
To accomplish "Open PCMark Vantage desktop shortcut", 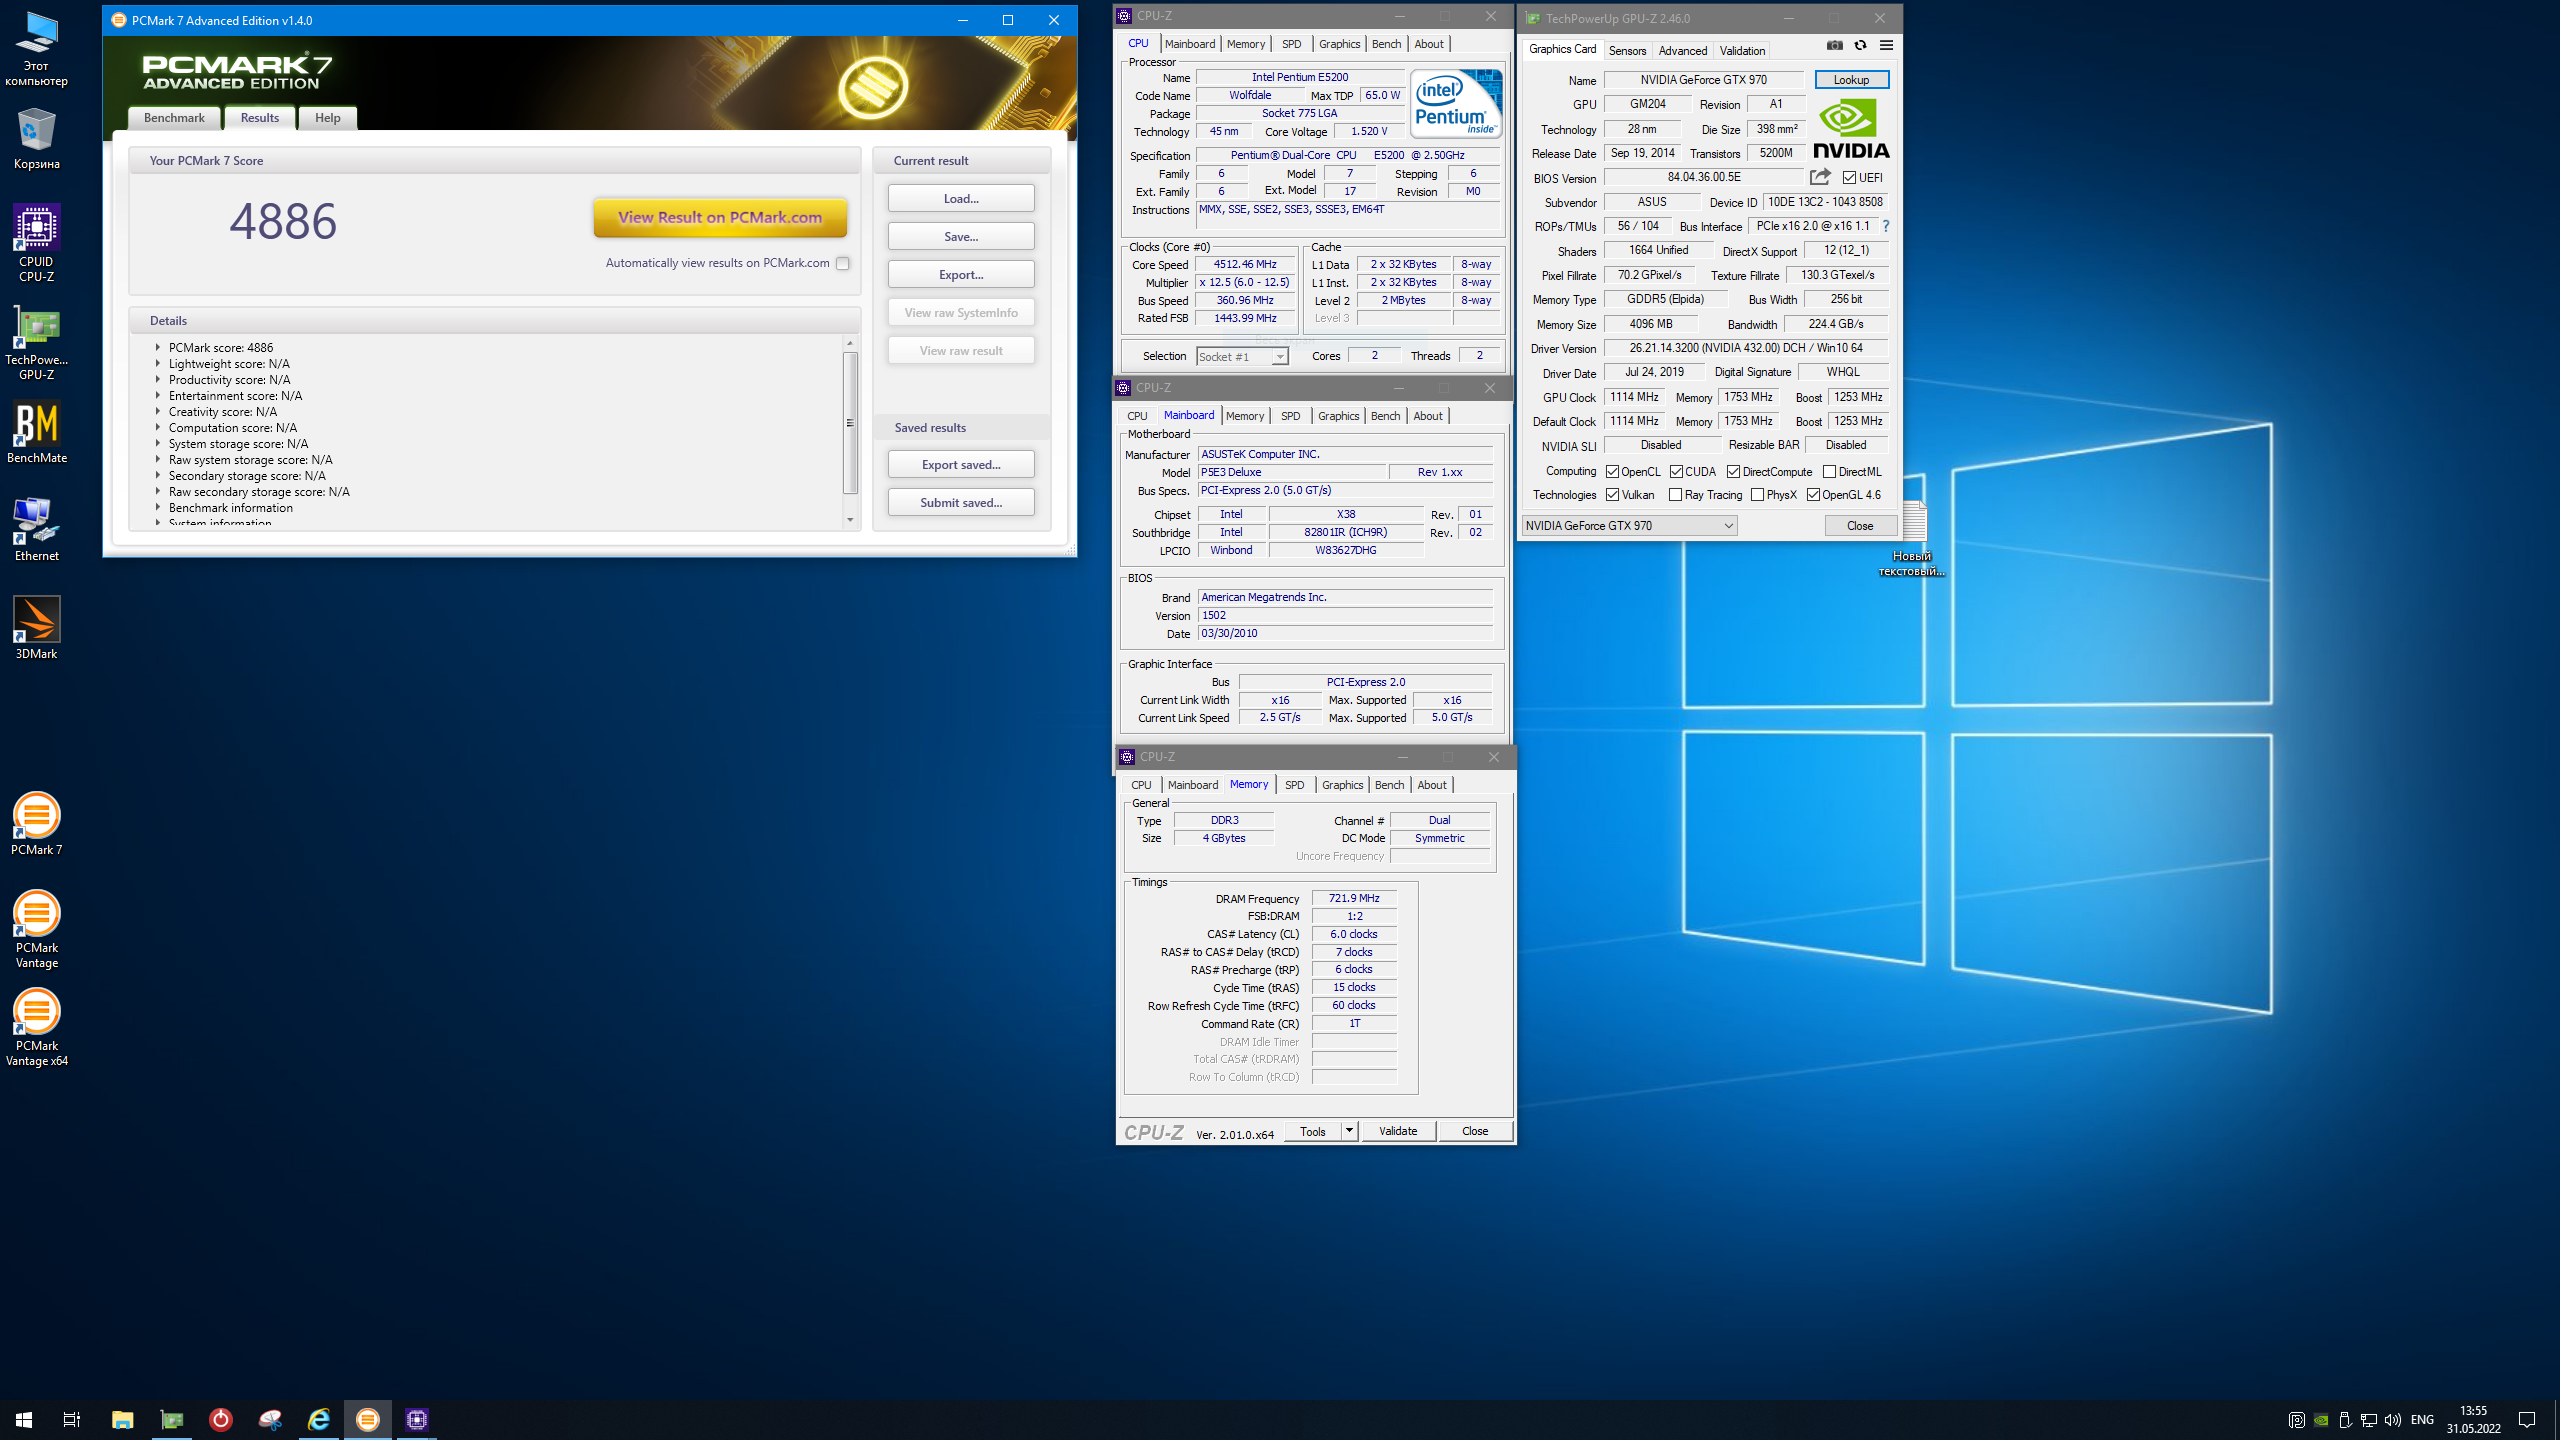I will 36,929.
